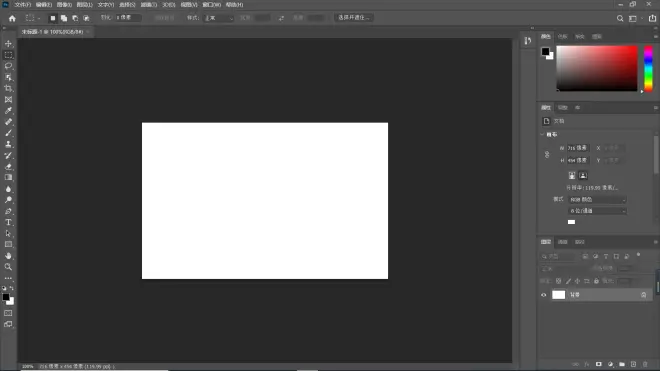Open the 文件(F) menu
The height and width of the screenshot is (371, 660).
click(23, 5)
